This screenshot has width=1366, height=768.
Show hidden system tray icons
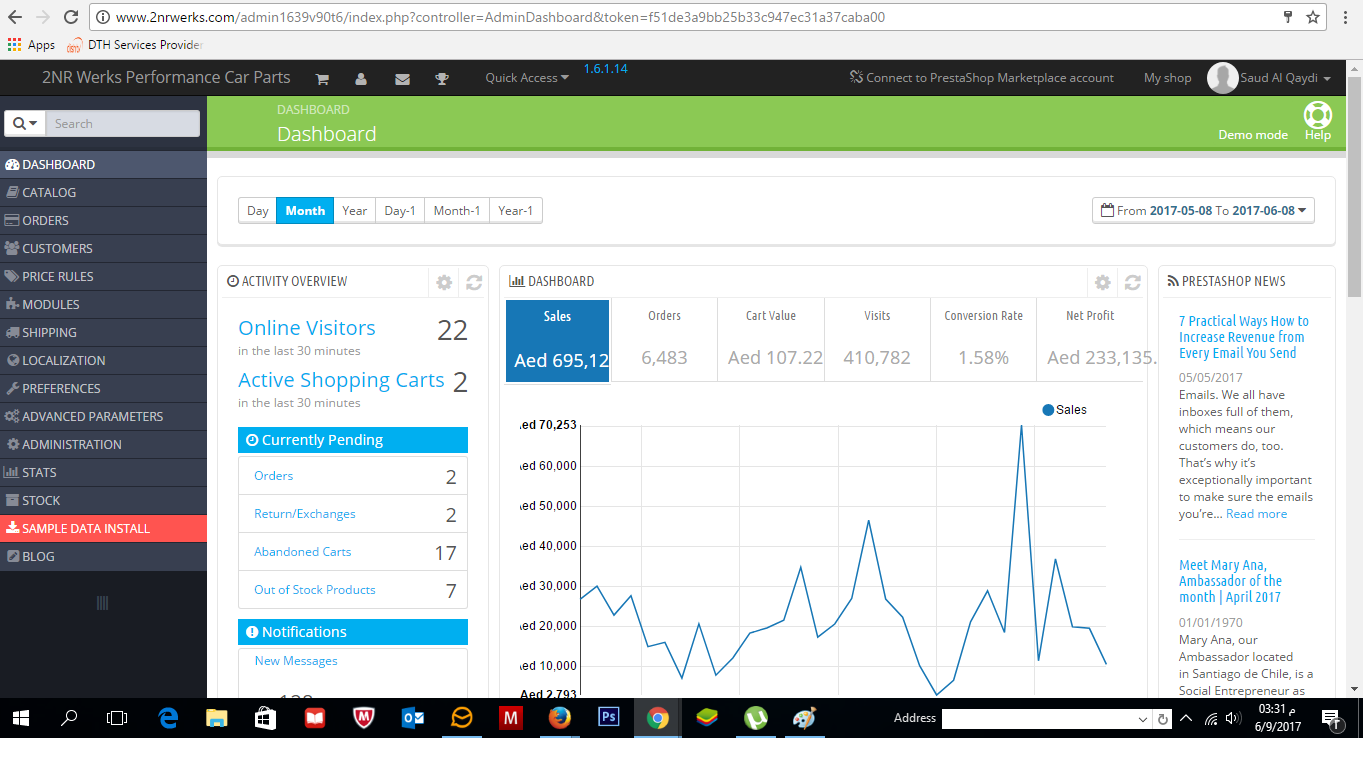coord(1186,718)
